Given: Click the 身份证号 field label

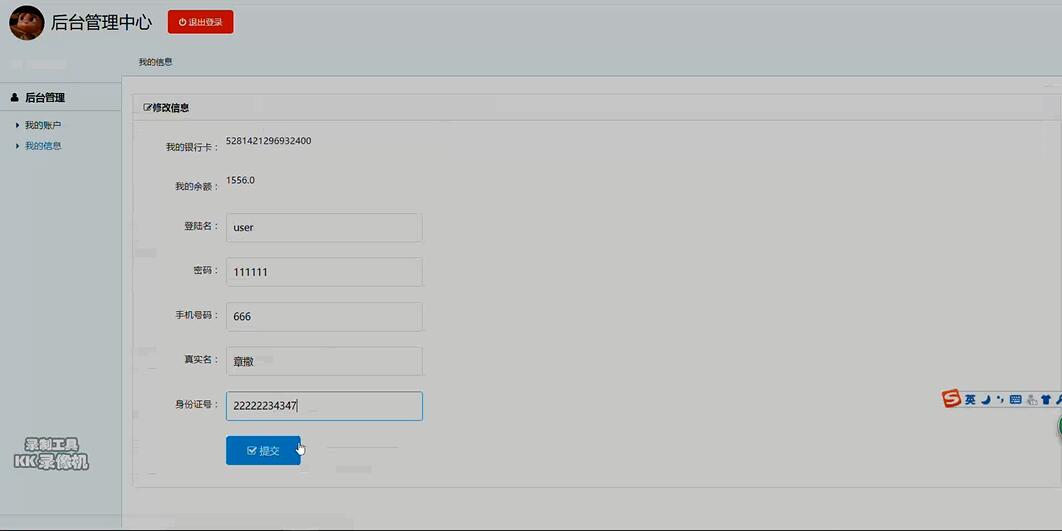Looking at the screenshot, I should (x=197, y=404).
